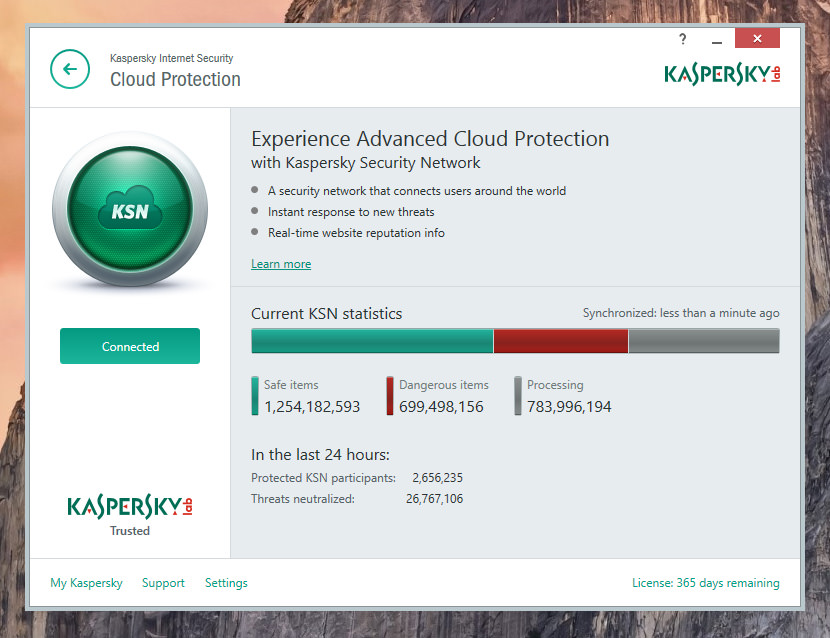Check the License 365 days remaining link

[x=705, y=583]
